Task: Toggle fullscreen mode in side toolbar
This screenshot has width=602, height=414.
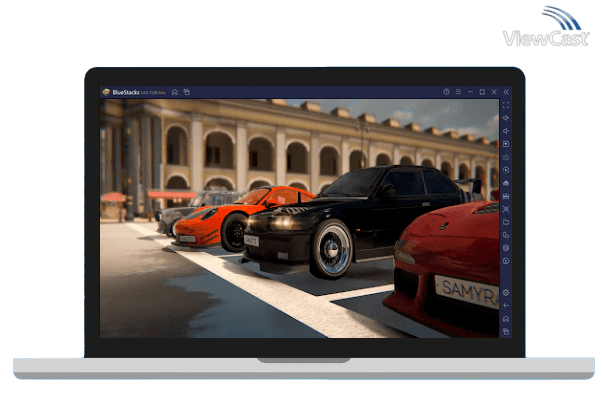Action: pyautogui.click(x=506, y=105)
